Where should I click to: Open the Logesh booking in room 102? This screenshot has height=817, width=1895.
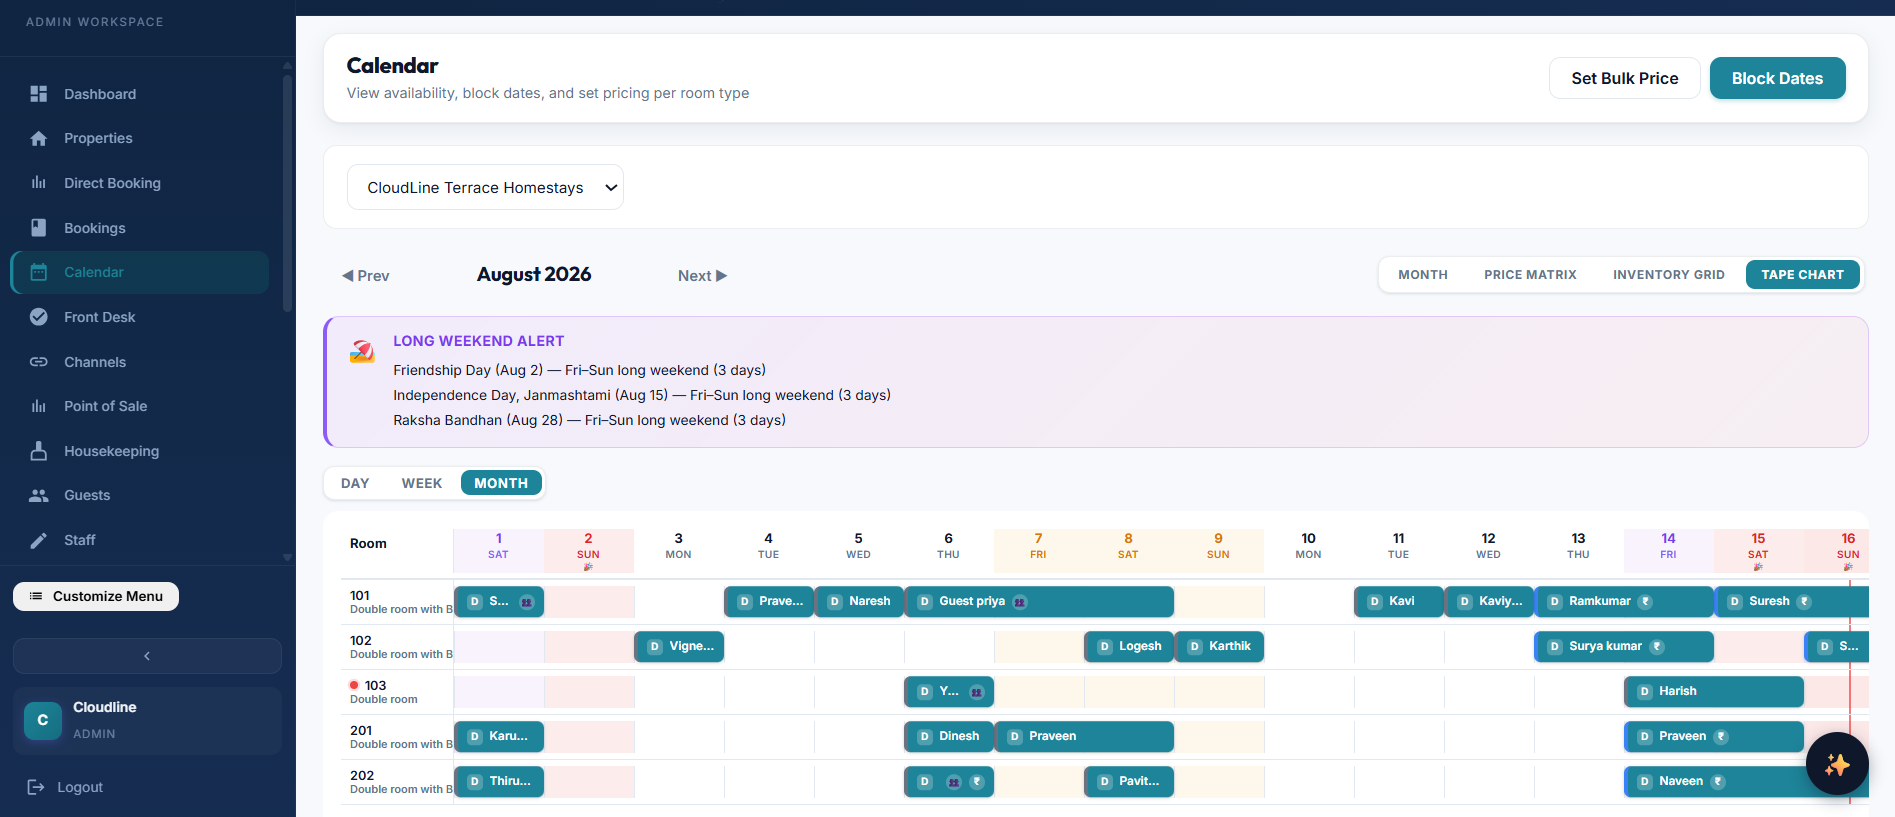(x=1129, y=647)
